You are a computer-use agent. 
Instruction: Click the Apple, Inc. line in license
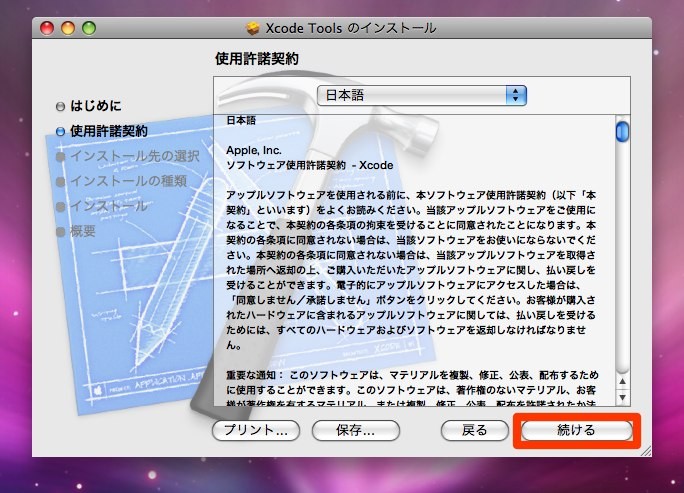tap(254, 151)
